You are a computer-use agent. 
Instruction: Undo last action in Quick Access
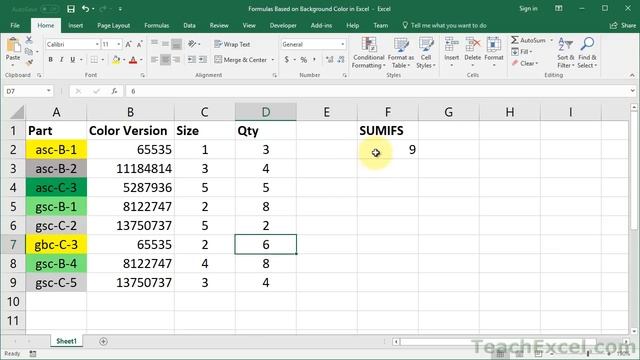click(85, 9)
